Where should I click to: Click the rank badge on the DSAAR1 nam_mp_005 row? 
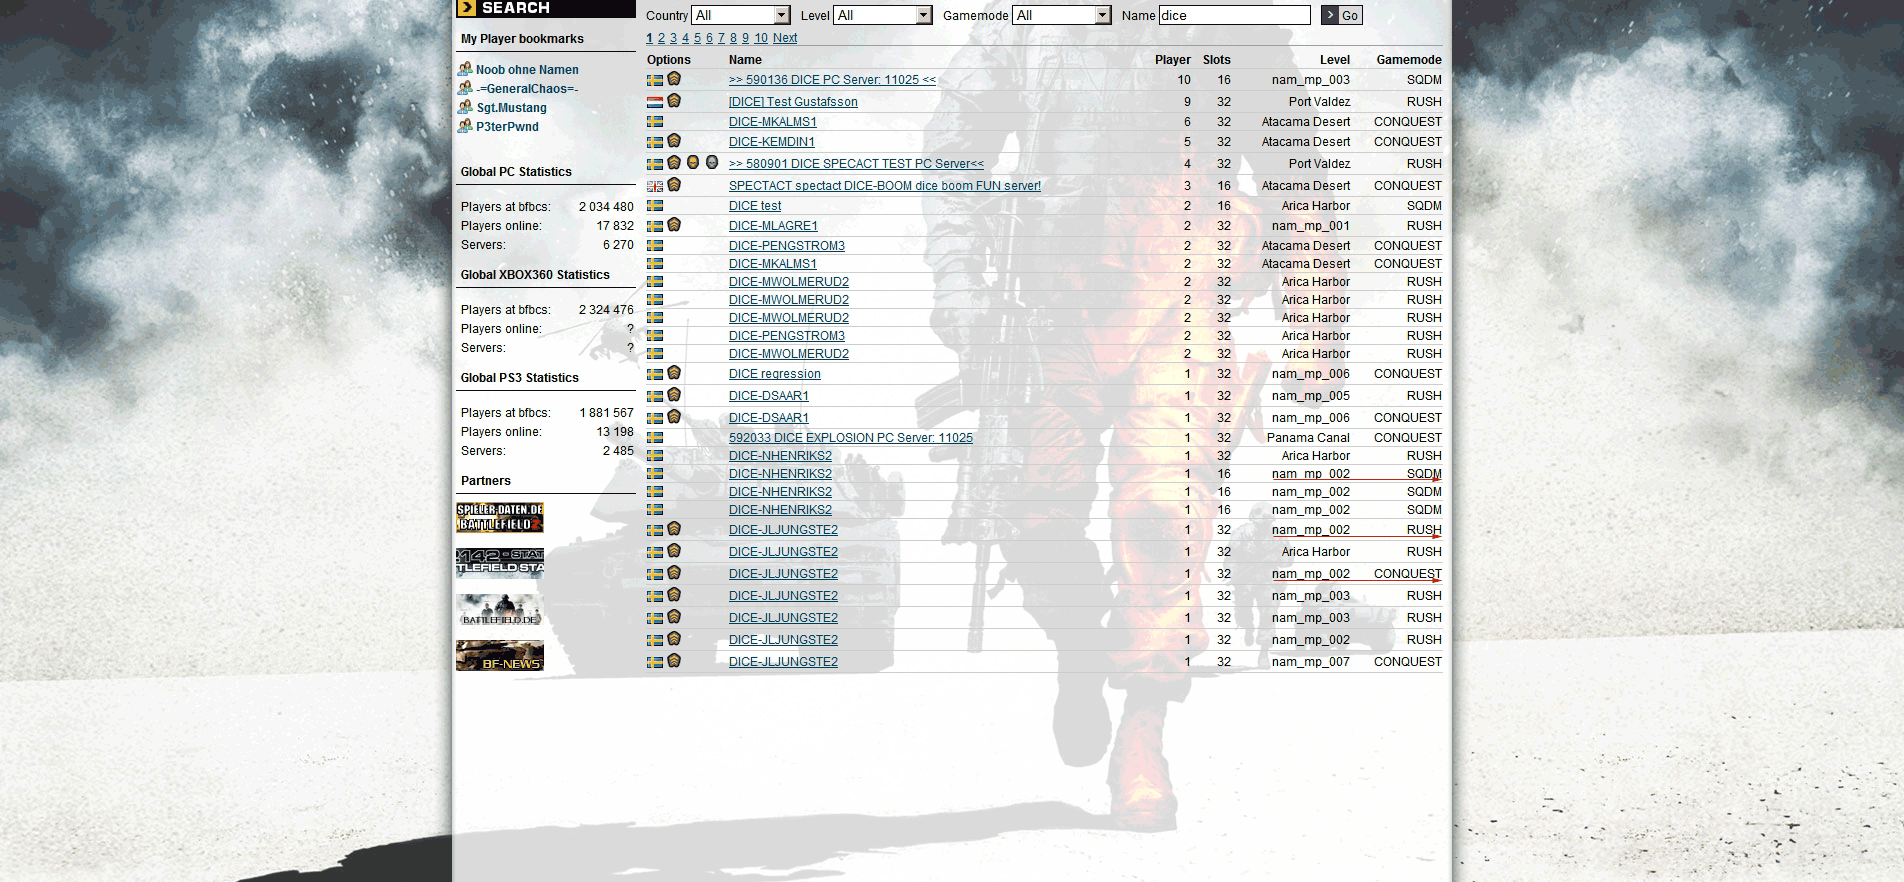[674, 395]
